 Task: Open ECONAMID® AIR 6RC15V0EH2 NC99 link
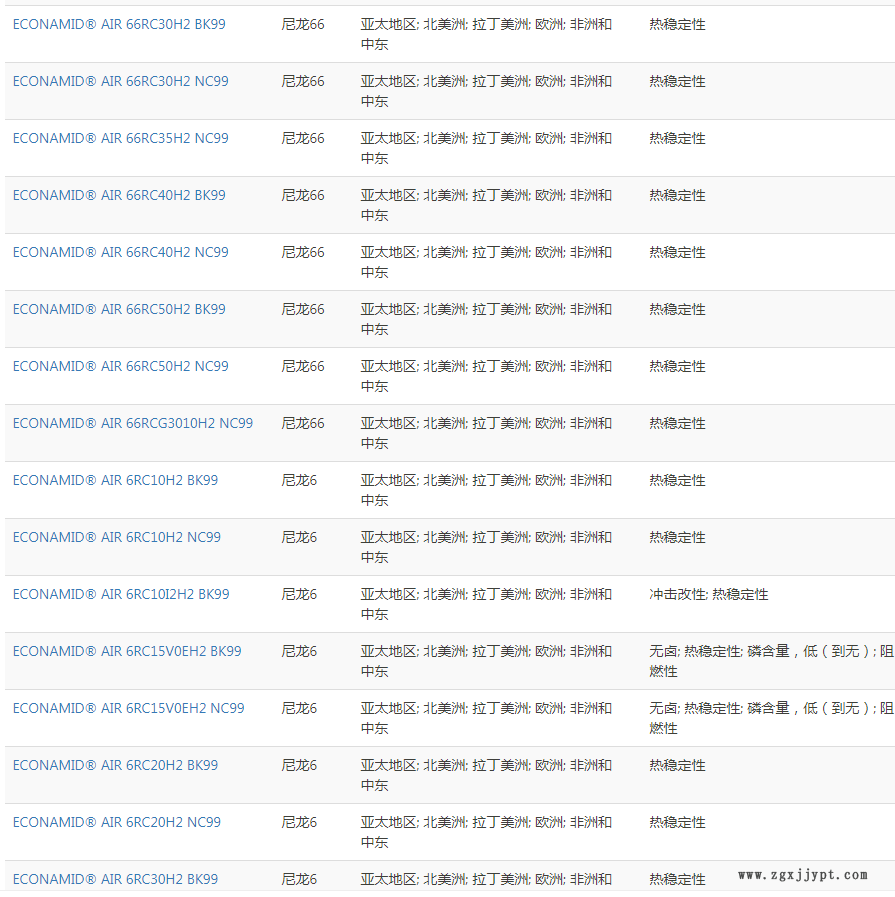pyautogui.click(x=129, y=708)
